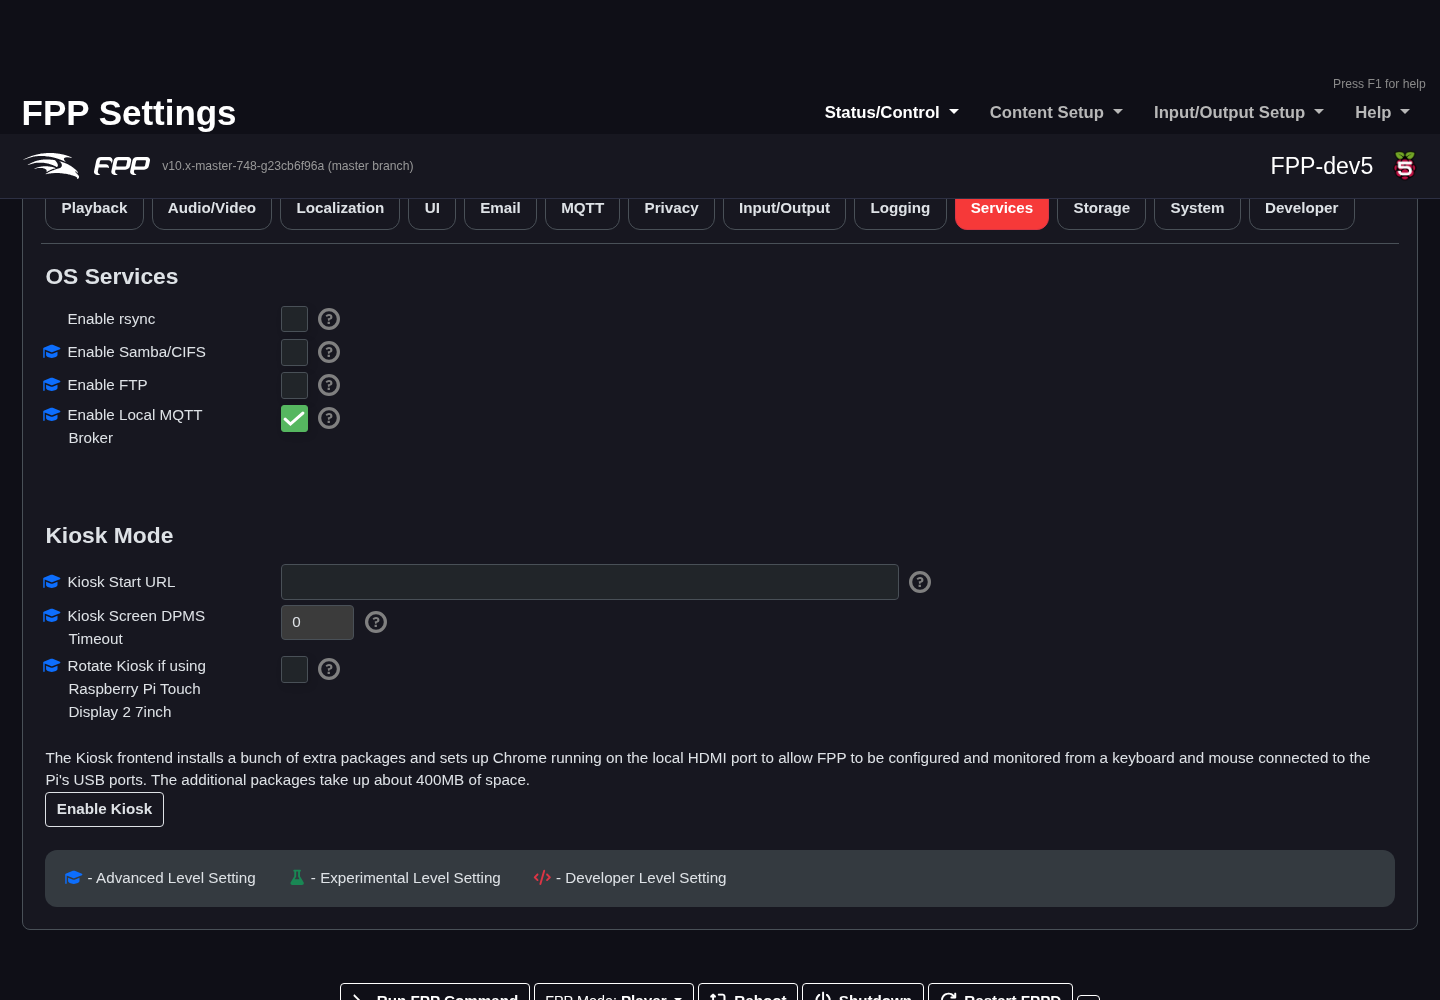The width and height of the screenshot is (1440, 1000).
Task: Open help for Kiosk Start URL
Action: (920, 582)
